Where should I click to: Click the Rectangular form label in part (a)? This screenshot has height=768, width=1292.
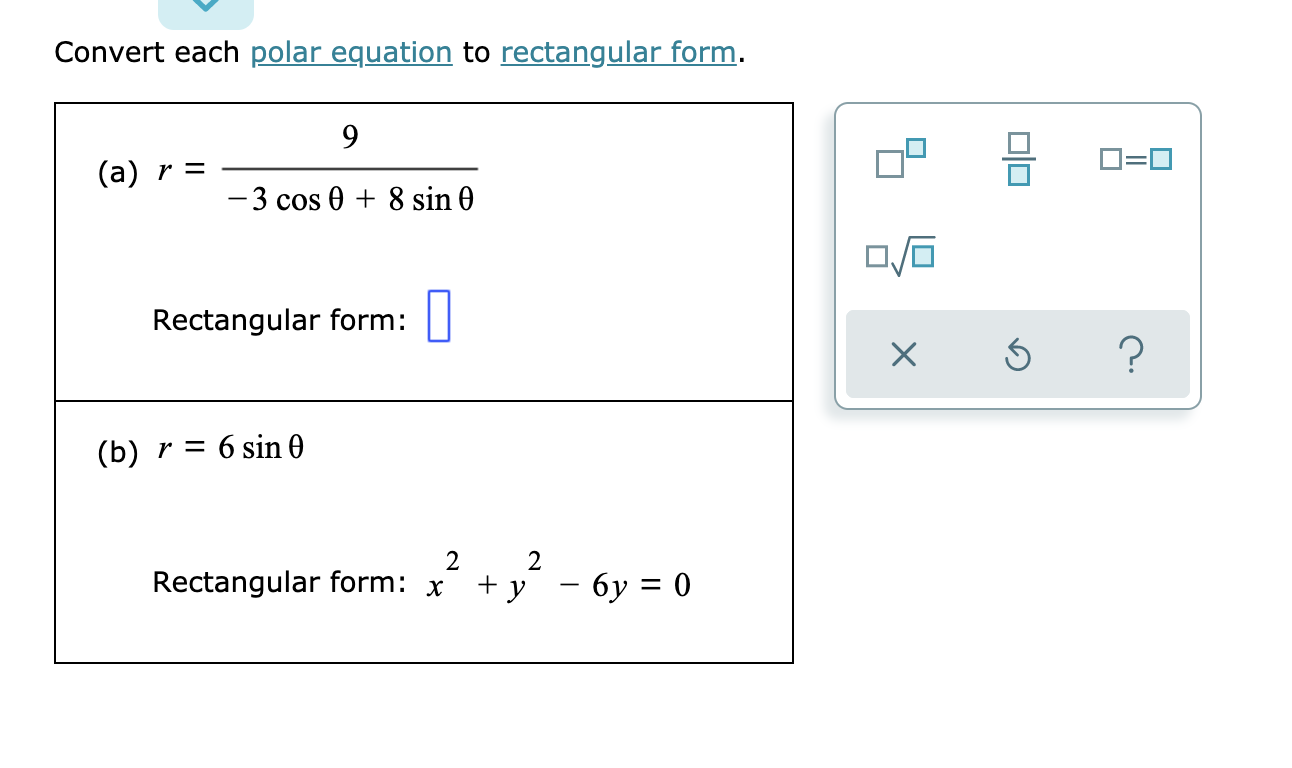279,320
